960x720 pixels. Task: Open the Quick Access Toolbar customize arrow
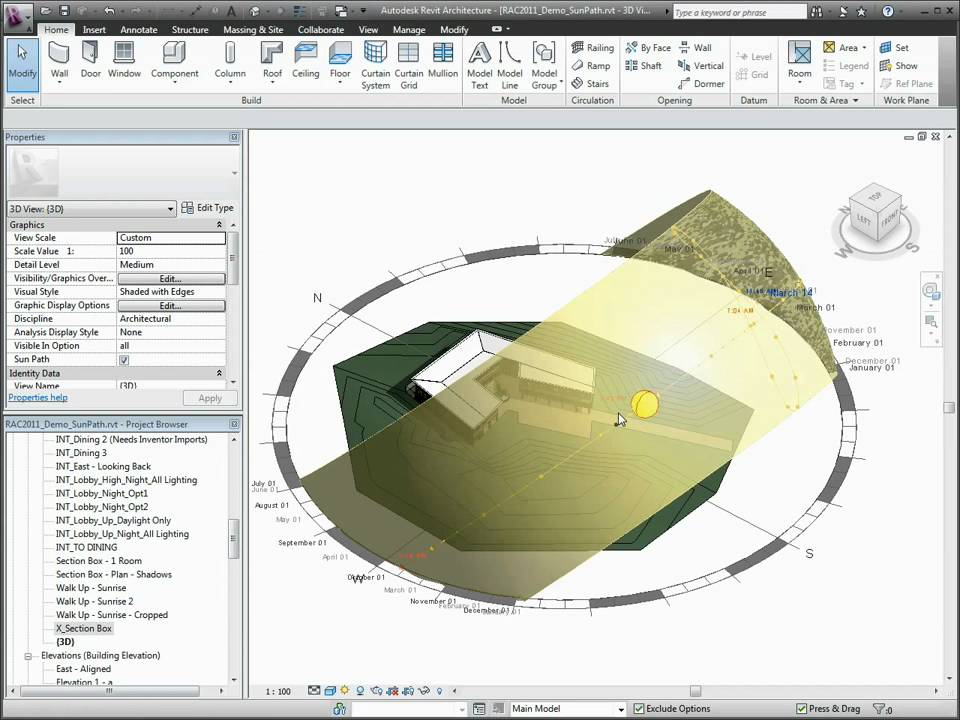click(x=363, y=10)
